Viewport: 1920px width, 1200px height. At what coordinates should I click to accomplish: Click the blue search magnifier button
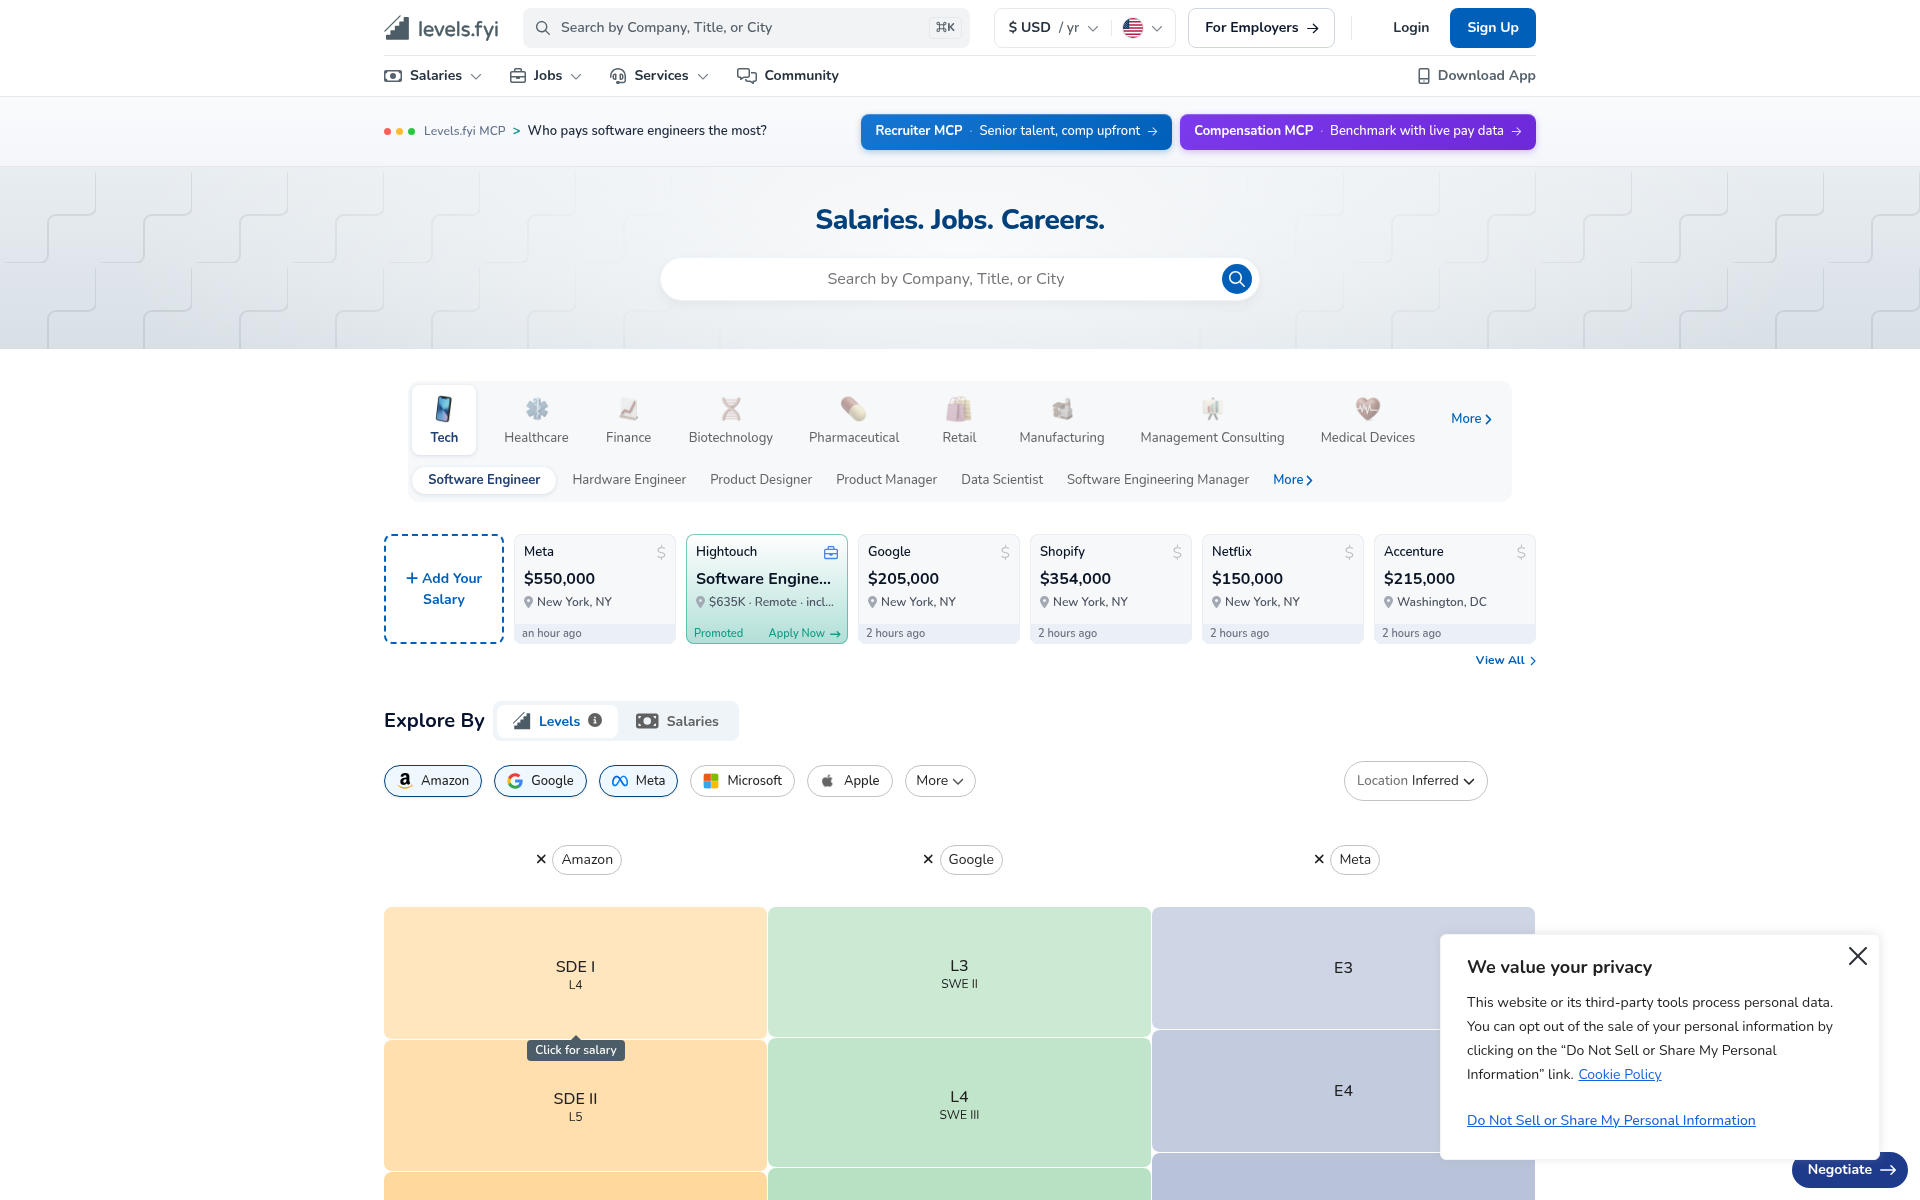[x=1236, y=279]
